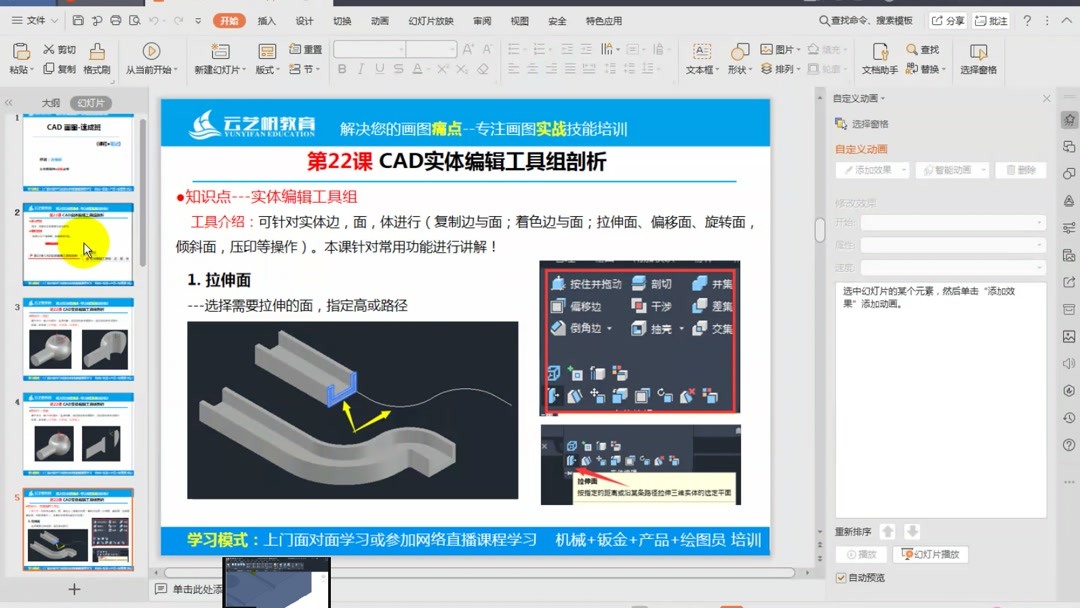Switch to the 大纲 outline tab
1080x608 pixels.
click(x=49, y=101)
